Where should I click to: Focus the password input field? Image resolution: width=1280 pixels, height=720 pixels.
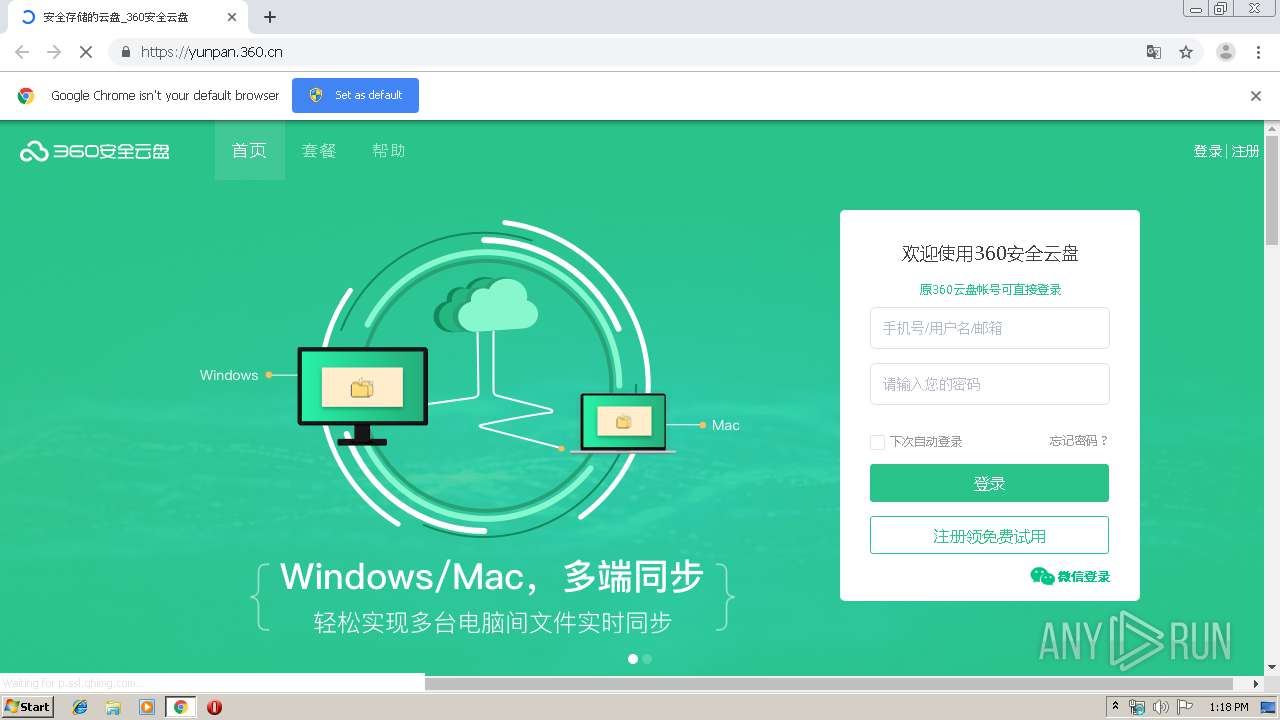click(989, 384)
